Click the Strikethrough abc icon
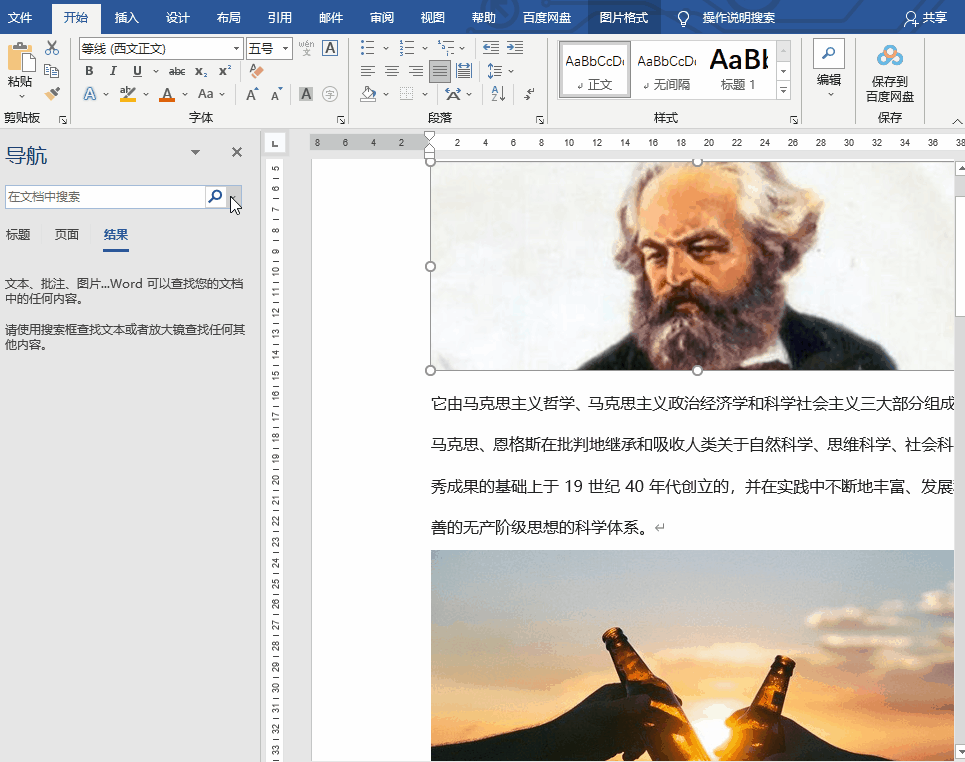The image size is (965, 762). pos(177,71)
